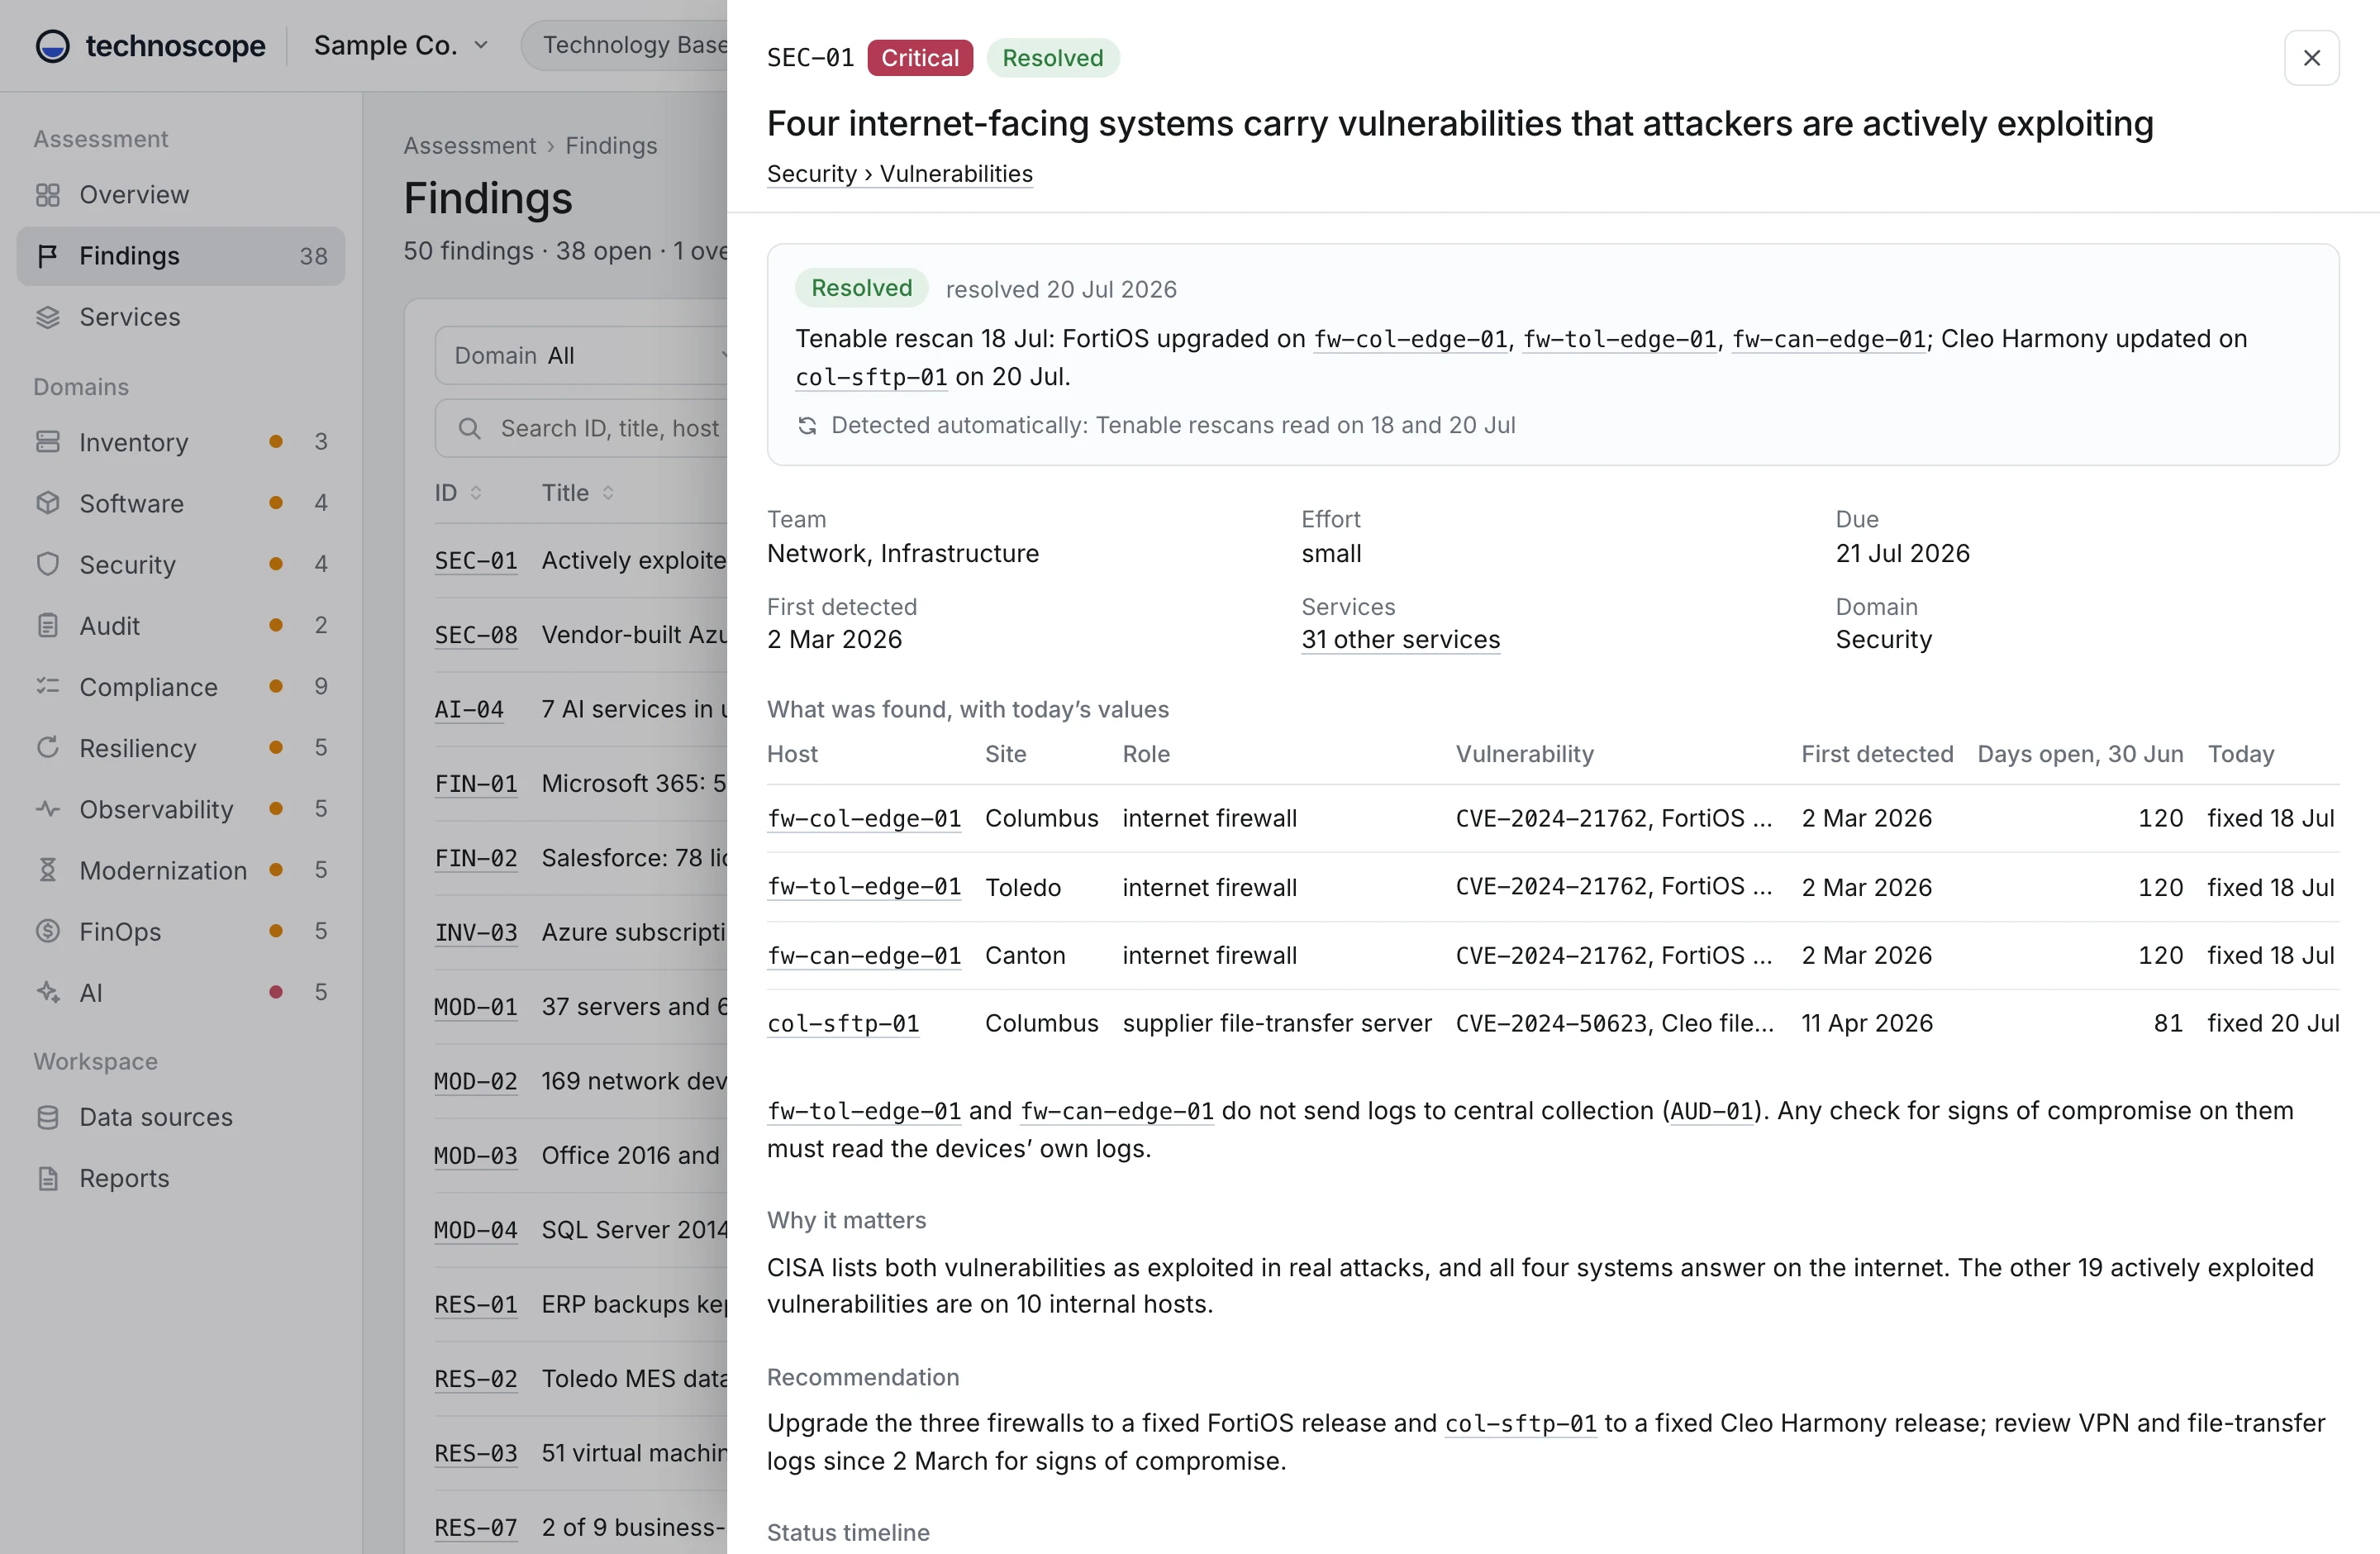Viewport: 2380px width, 1554px height.
Task: Click the Inventory domain icon
Action: pos(48,442)
